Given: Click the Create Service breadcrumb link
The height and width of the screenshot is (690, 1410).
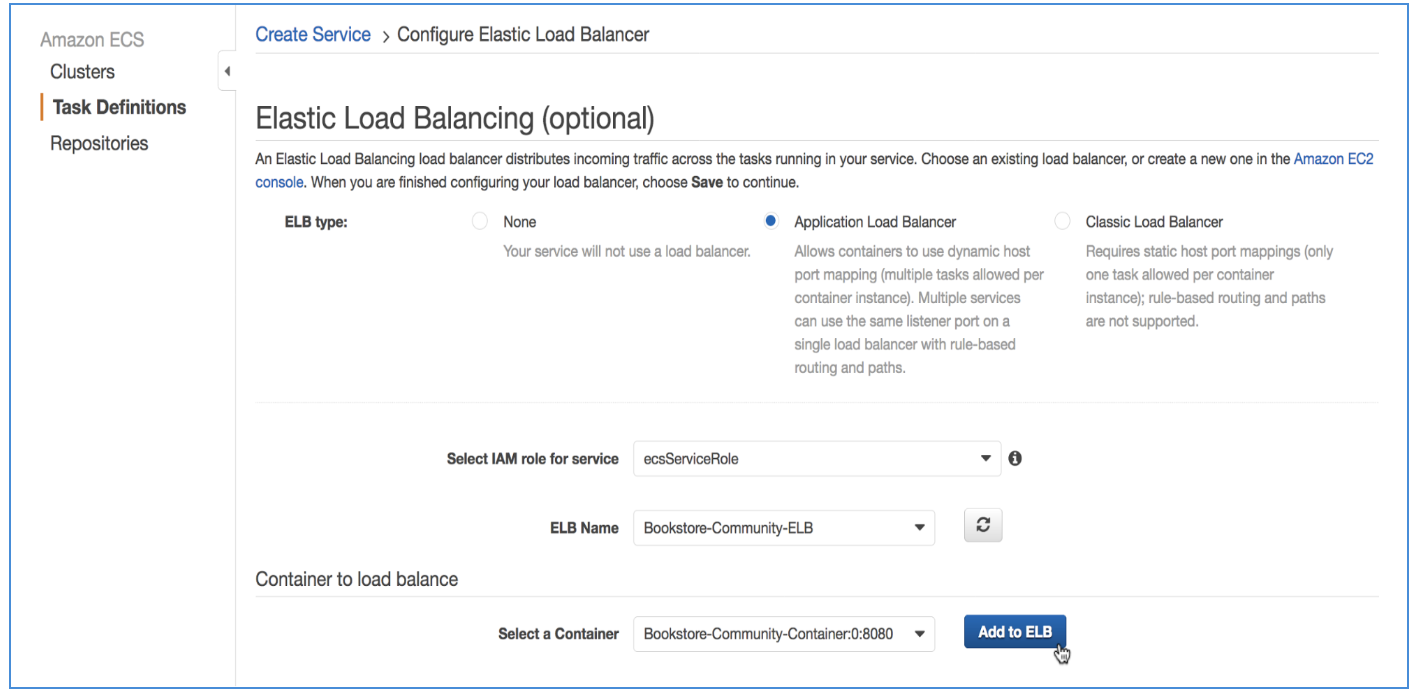Looking at the screenshot, I should [313, 35].
